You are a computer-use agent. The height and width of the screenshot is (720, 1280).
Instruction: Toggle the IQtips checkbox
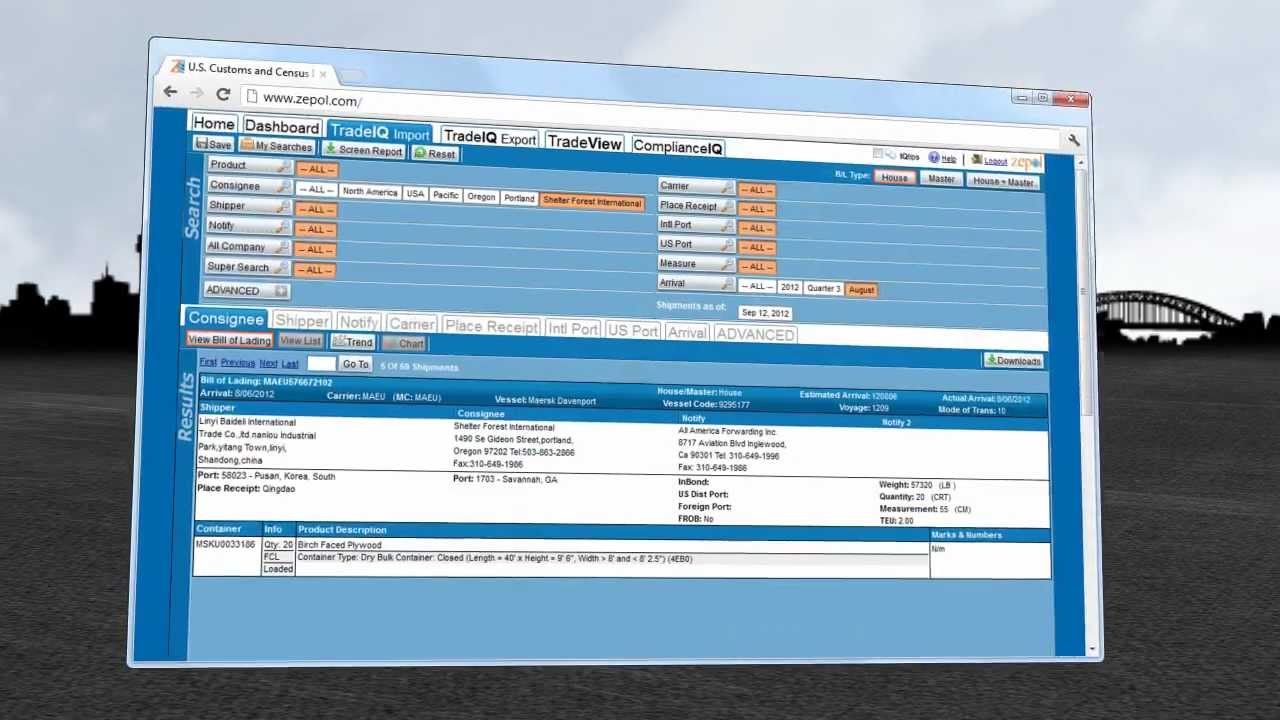(877, 154)
